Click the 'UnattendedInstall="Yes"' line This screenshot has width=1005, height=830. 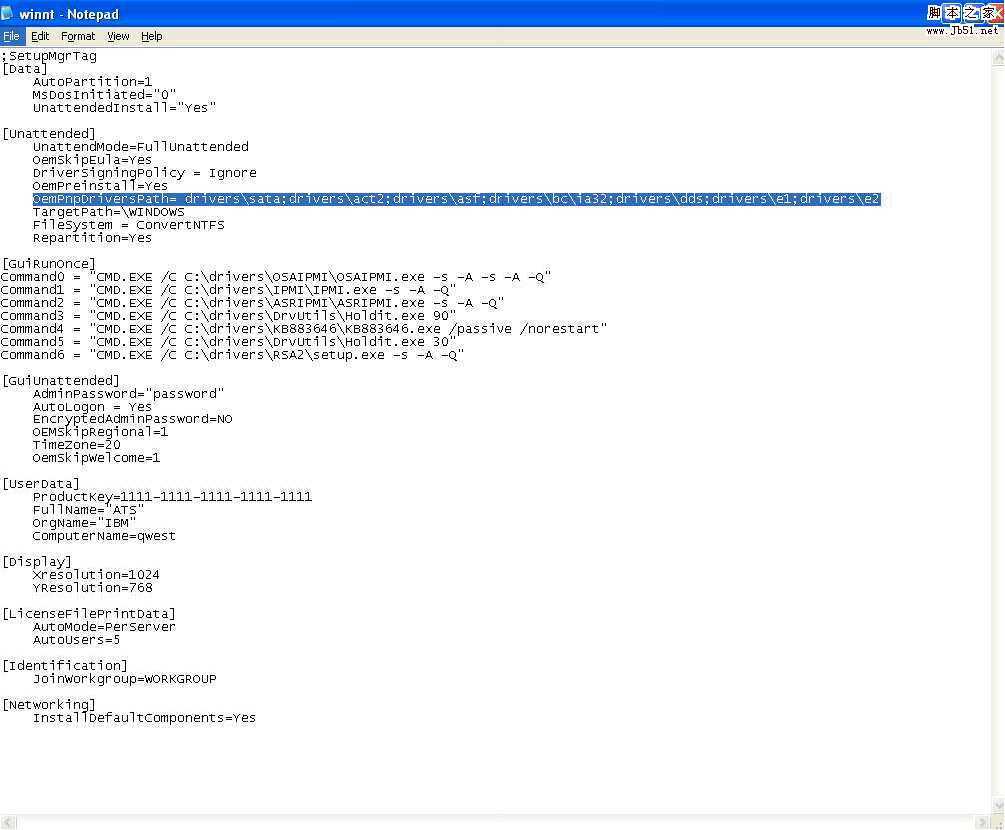[124, 108]
